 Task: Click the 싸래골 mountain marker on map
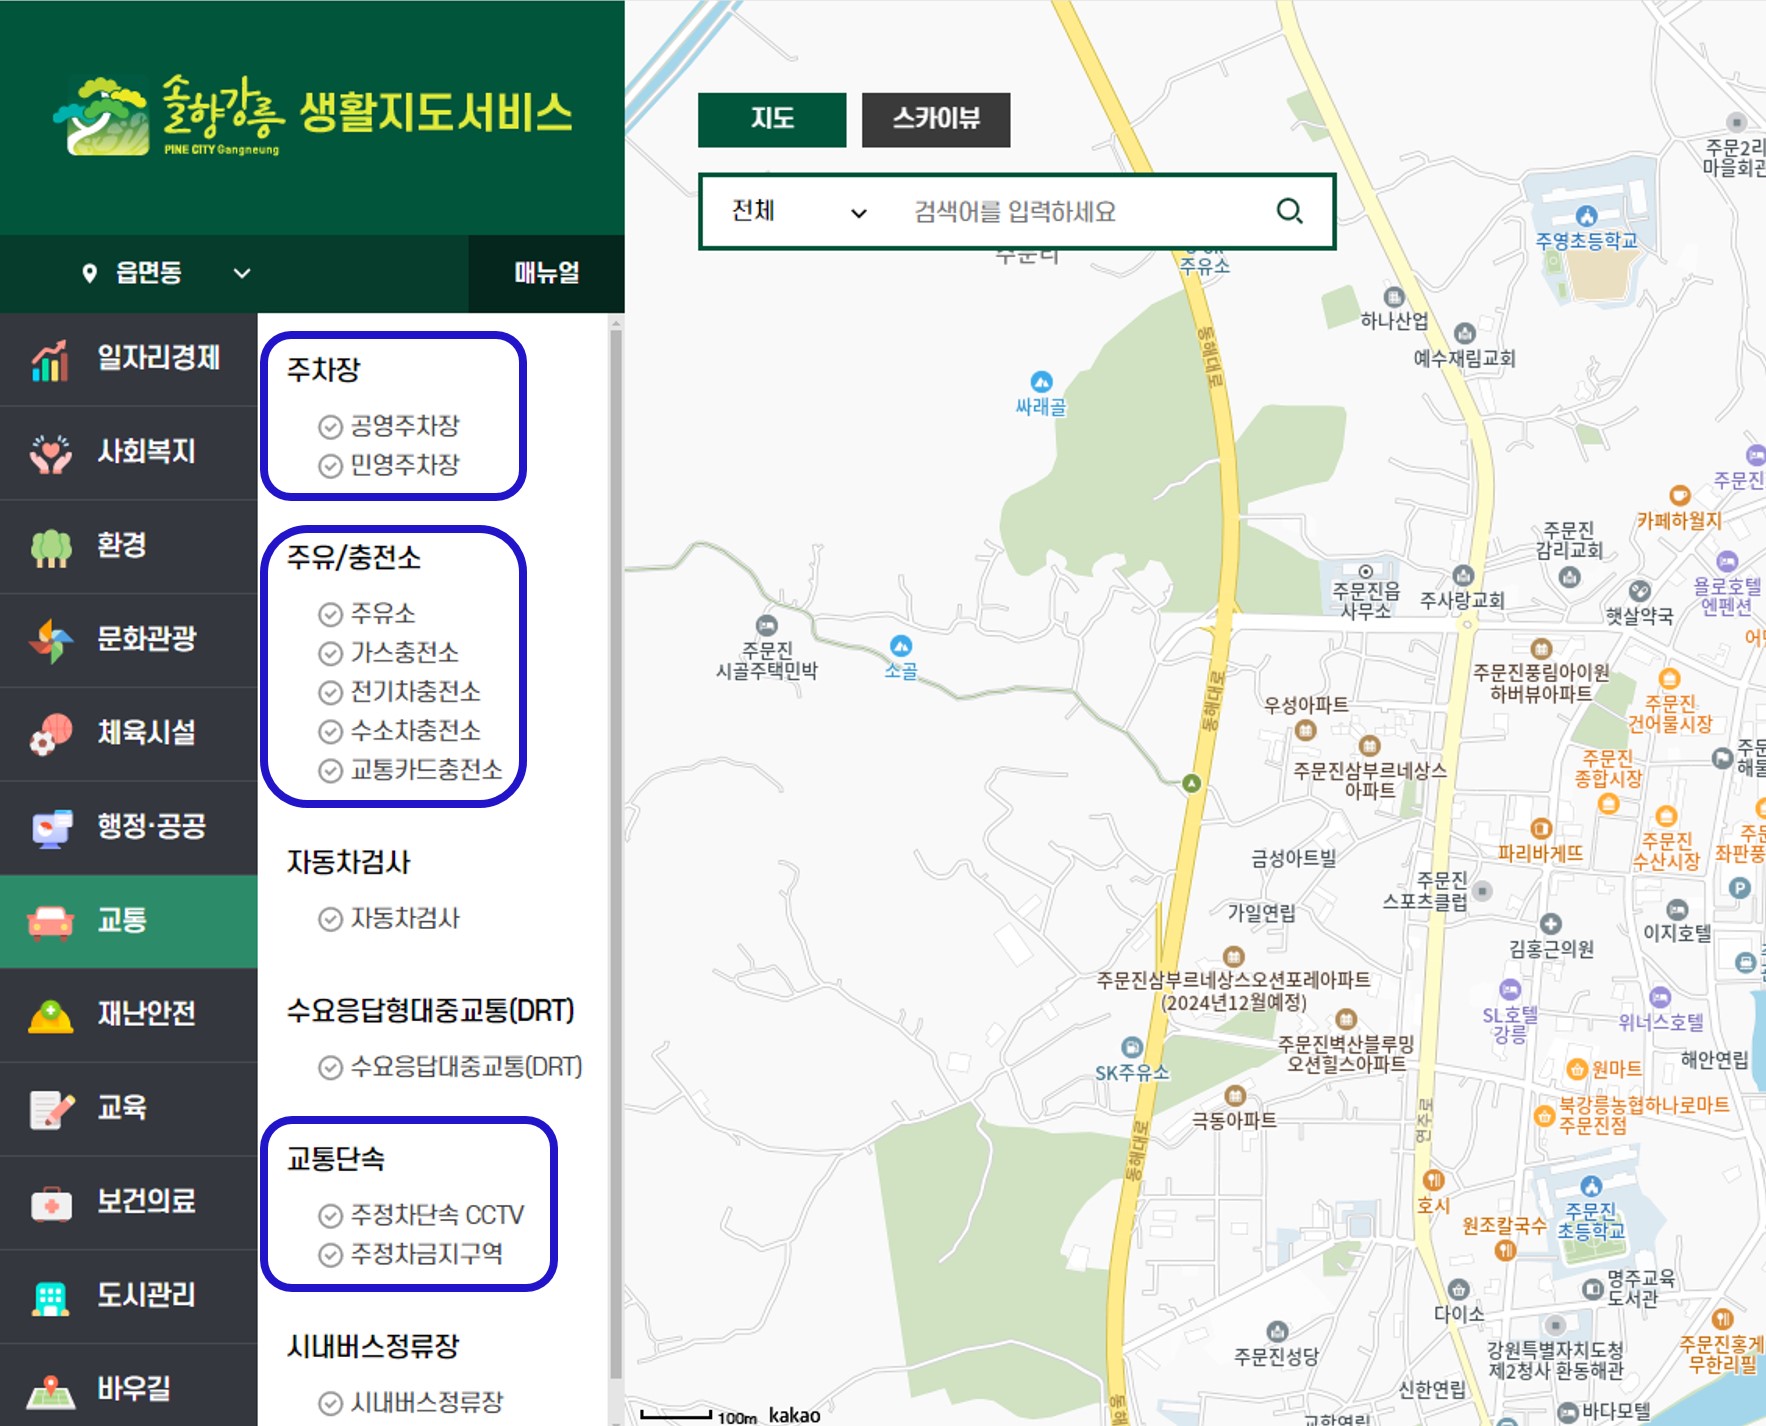pos(1042,382)
